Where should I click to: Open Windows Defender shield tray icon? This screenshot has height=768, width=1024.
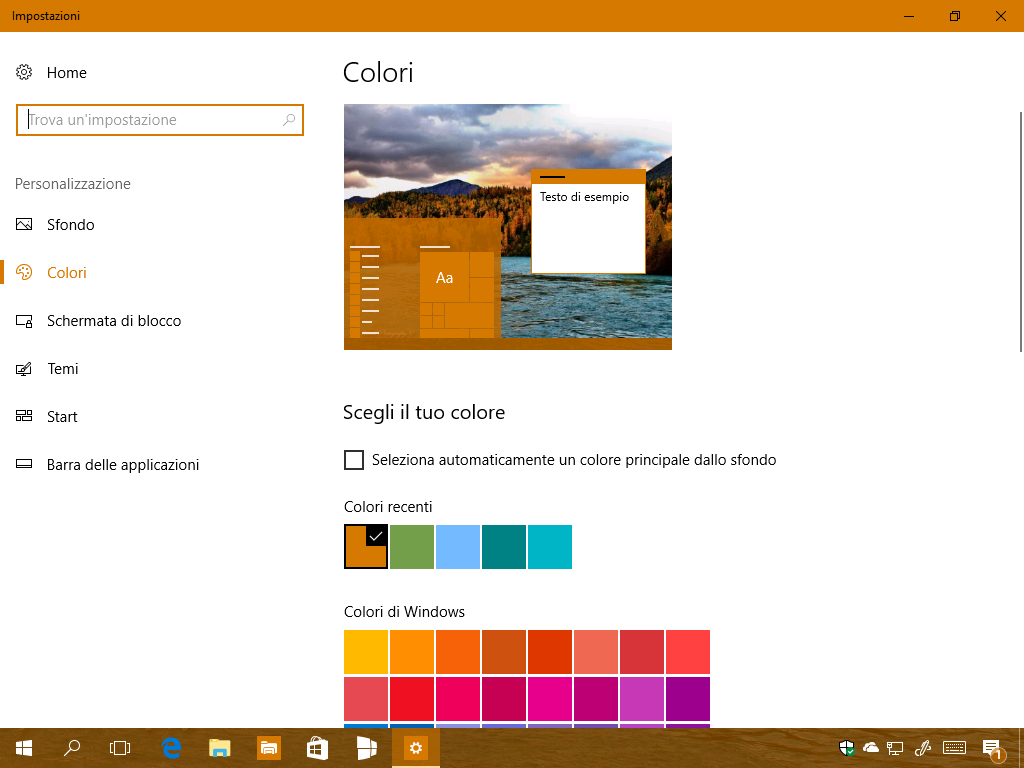coord(846,748)
